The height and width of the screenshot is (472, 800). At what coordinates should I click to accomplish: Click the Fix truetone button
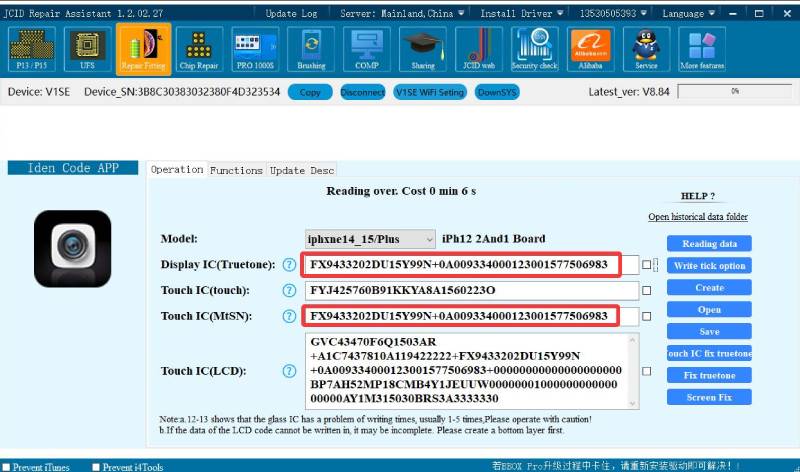[709, 375]
